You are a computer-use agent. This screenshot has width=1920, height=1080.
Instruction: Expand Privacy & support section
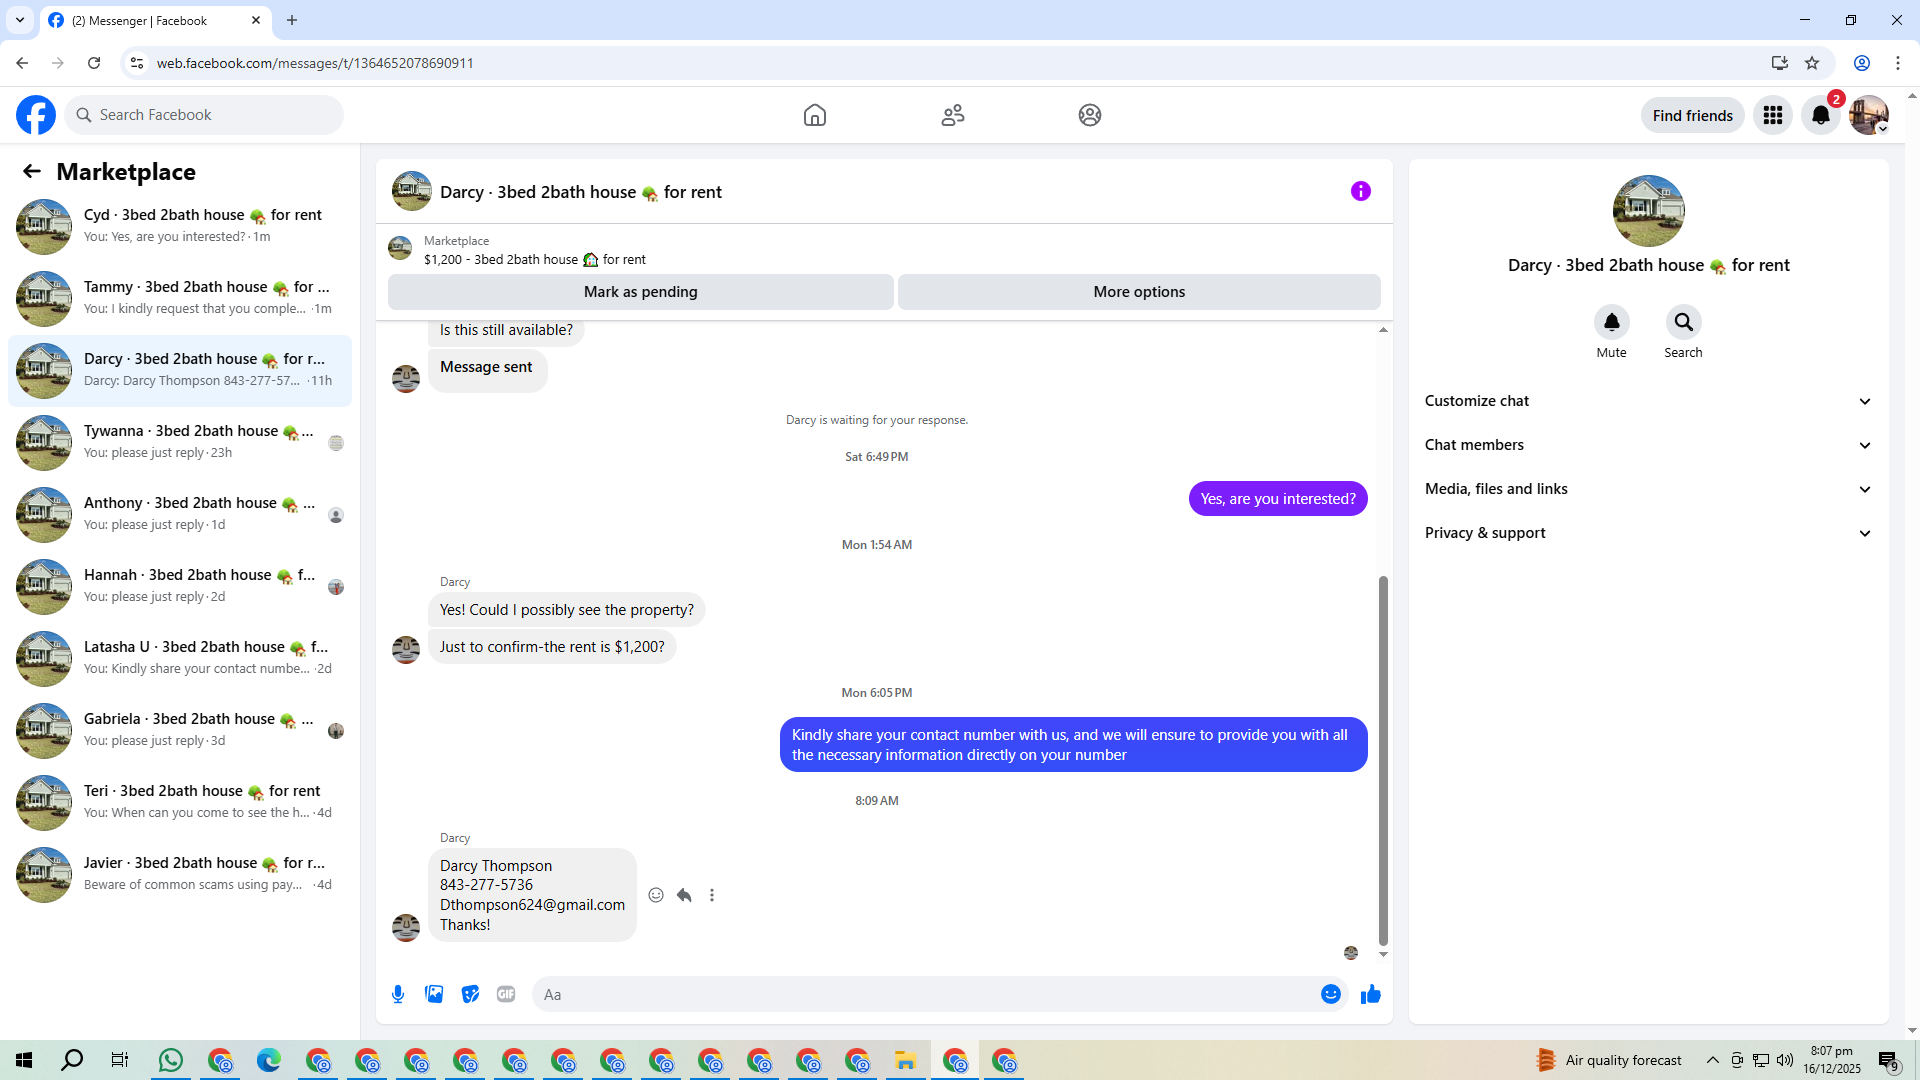(x=1648, y=533)
